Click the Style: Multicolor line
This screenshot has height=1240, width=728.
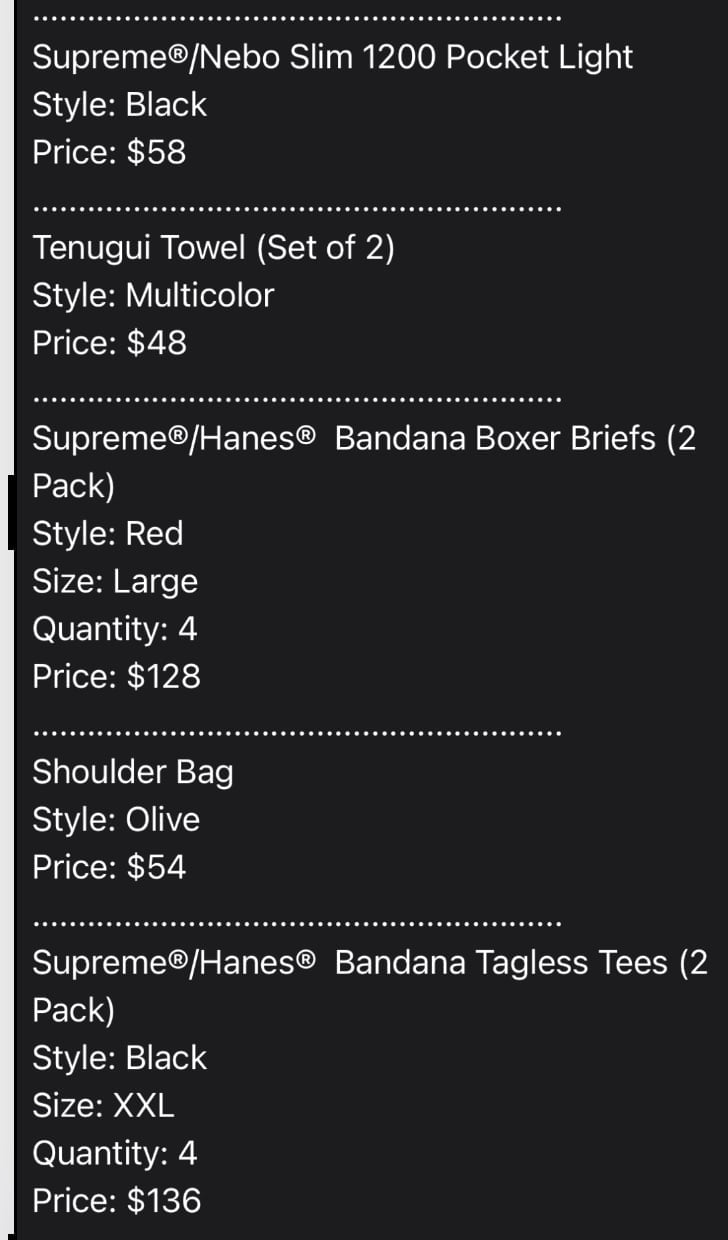pyautogui.click(x=152, y=296)
